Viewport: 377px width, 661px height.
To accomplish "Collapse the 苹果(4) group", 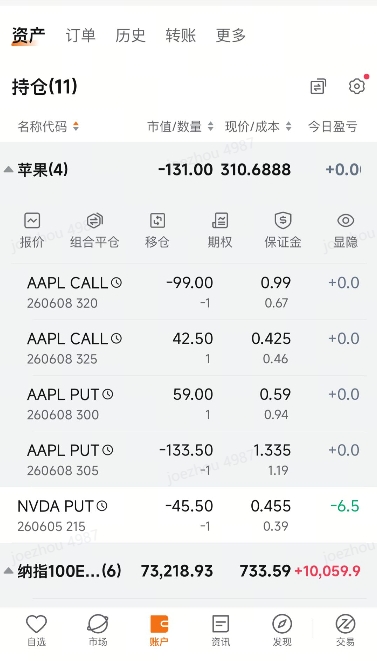I will point(8,170).
